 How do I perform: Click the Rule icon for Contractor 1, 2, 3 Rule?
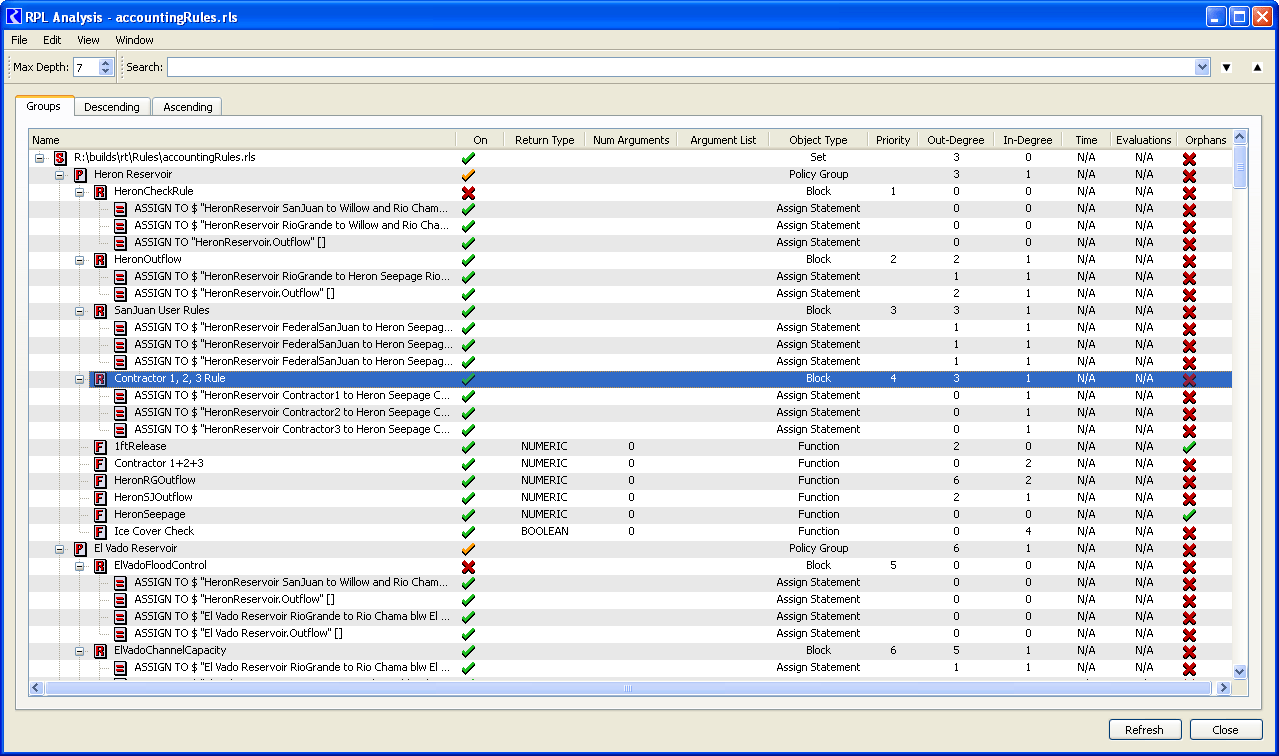[100, 379]
